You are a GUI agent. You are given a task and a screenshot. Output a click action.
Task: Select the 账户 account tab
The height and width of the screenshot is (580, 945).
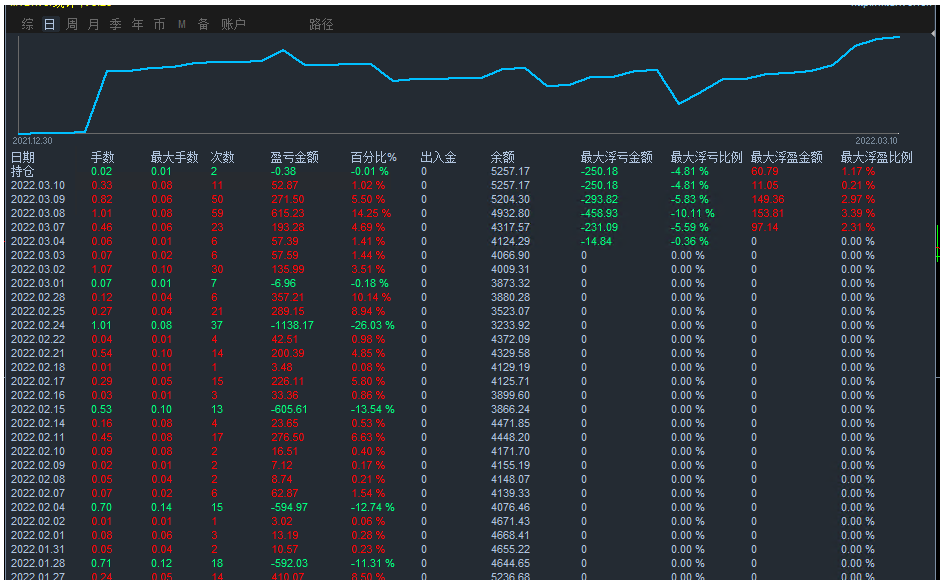(233, 24)
